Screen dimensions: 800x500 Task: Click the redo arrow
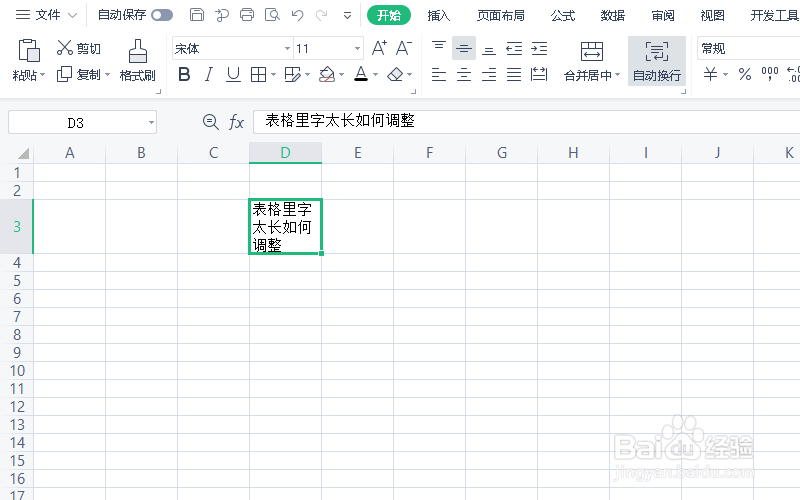(x=321, y=15)
